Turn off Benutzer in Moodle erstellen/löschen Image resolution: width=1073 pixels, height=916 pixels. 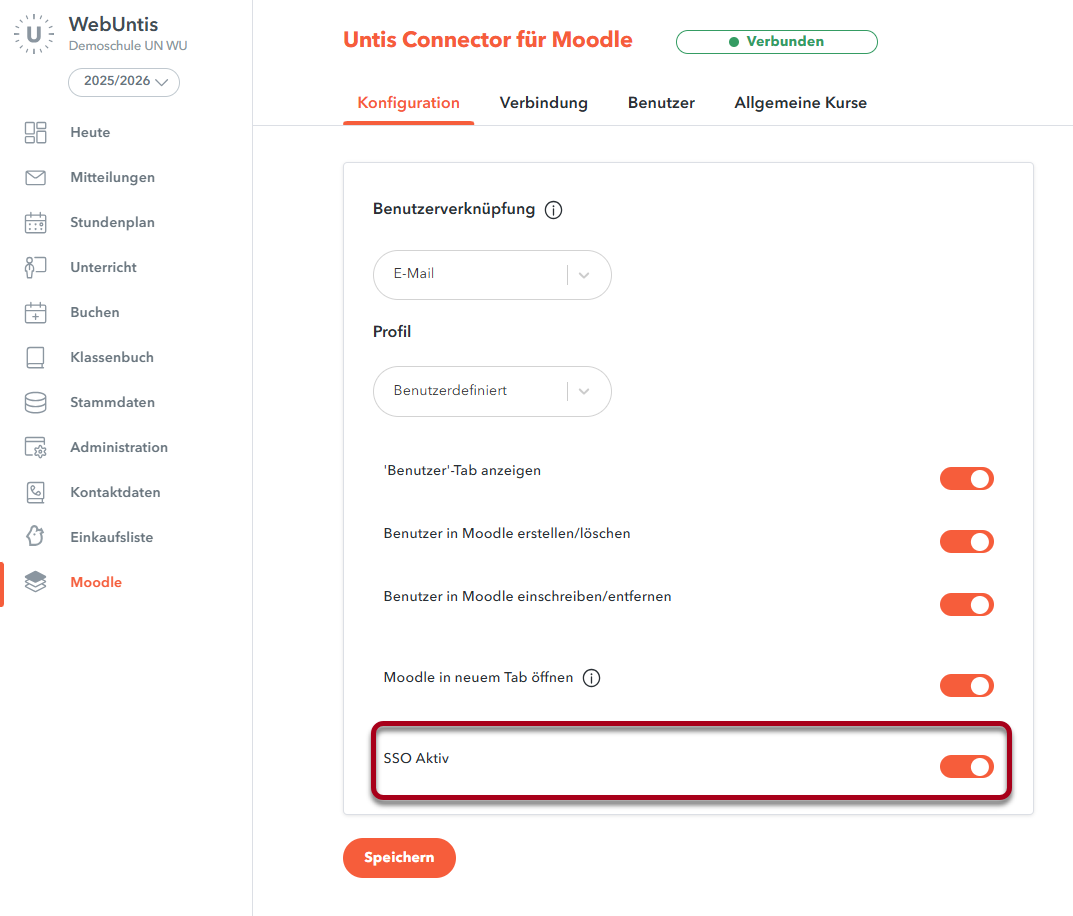pyautogui.click(x=966, y=542)
